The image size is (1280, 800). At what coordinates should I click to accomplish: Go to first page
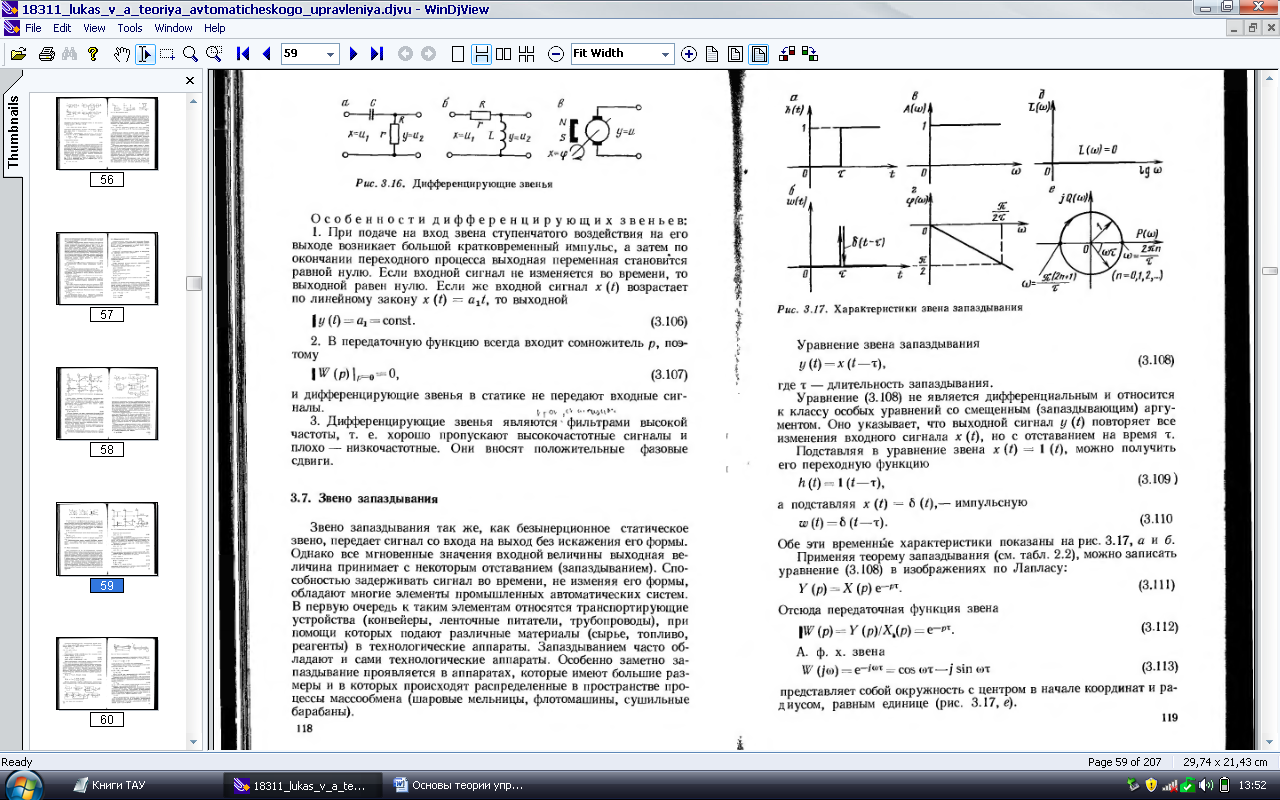[243, 54]
